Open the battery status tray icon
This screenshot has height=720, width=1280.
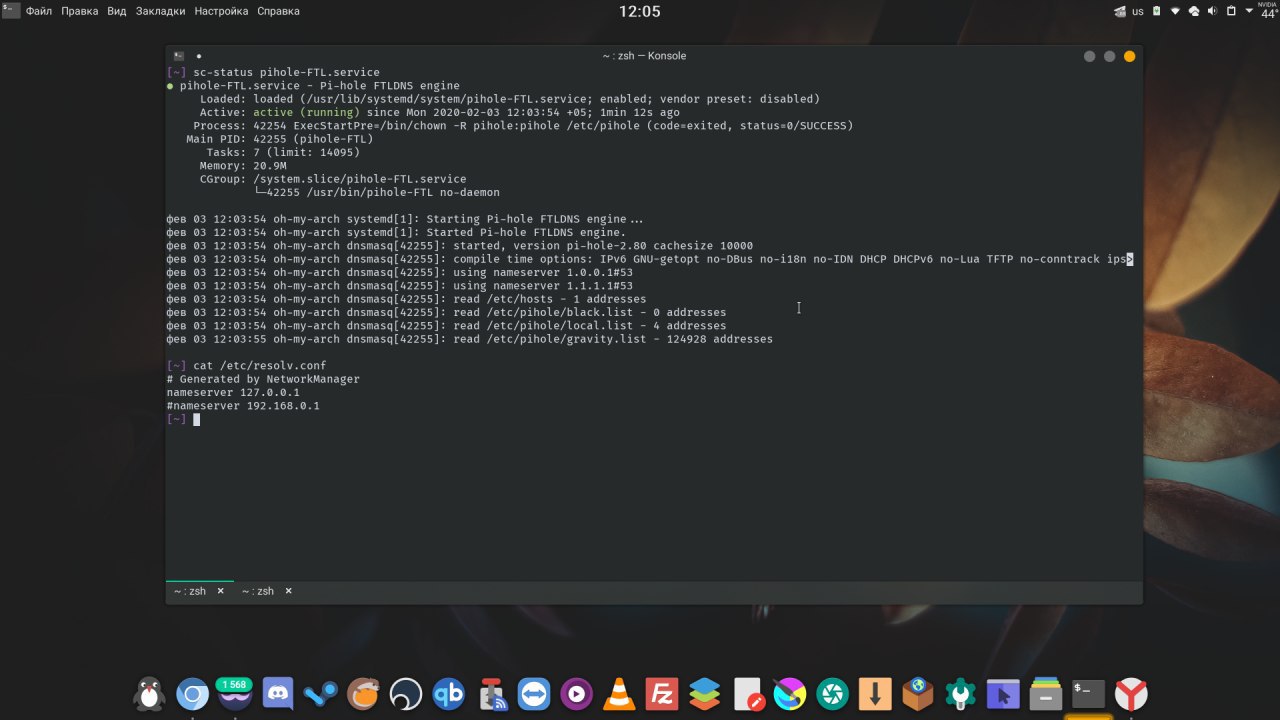pyautogui.click(x=1158, y=11)
